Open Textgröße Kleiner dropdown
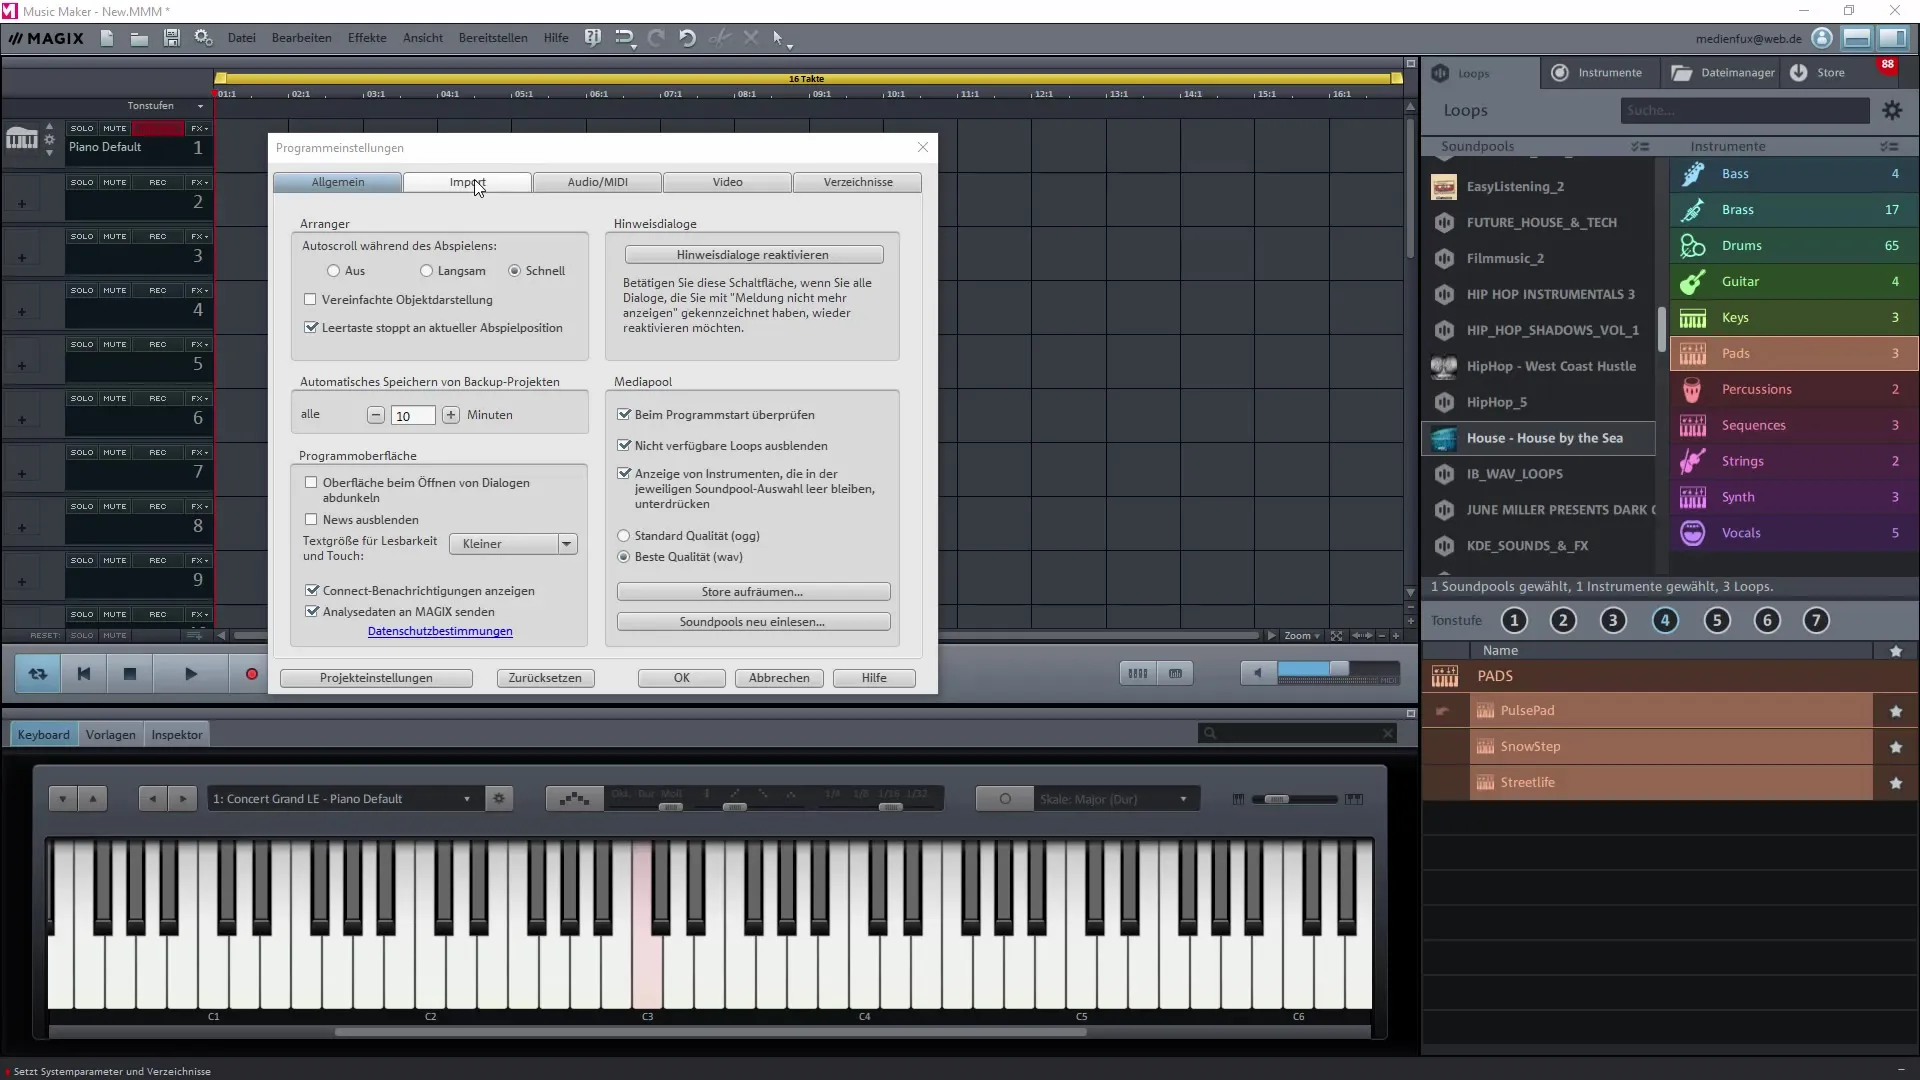The image size is (1920, 1080). (513, 544)
